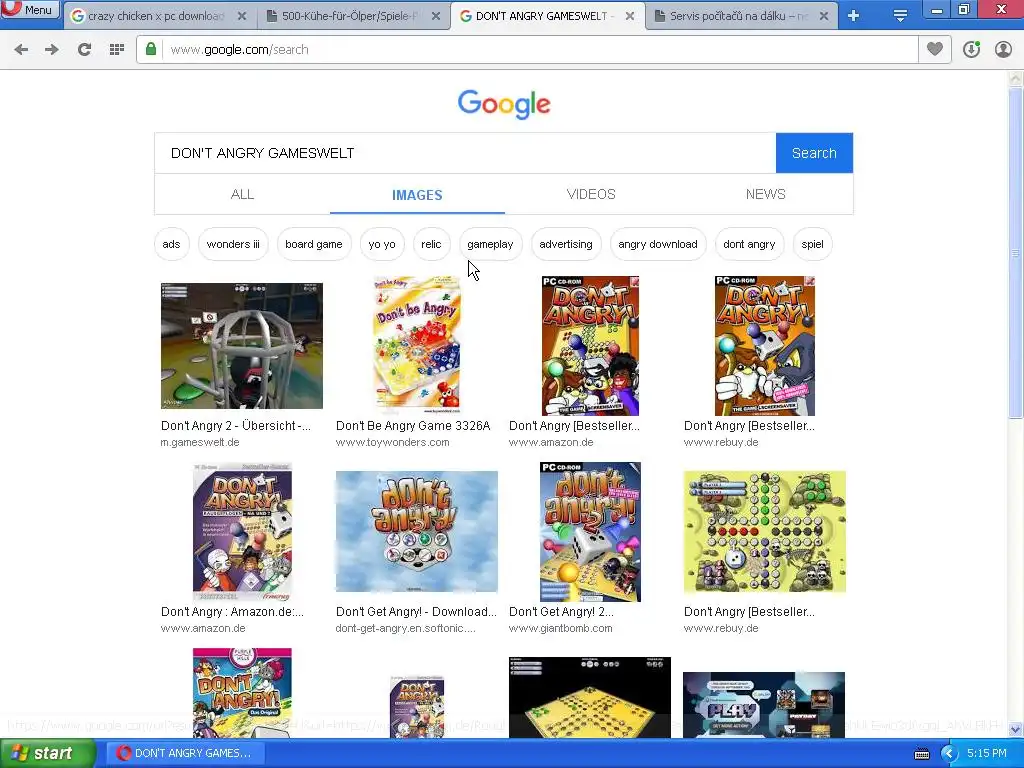The width and height of the screenshot is (1024, 768).
Task: Click the dont-get-angry.en.softonic source link
Action: coord(406,628)
